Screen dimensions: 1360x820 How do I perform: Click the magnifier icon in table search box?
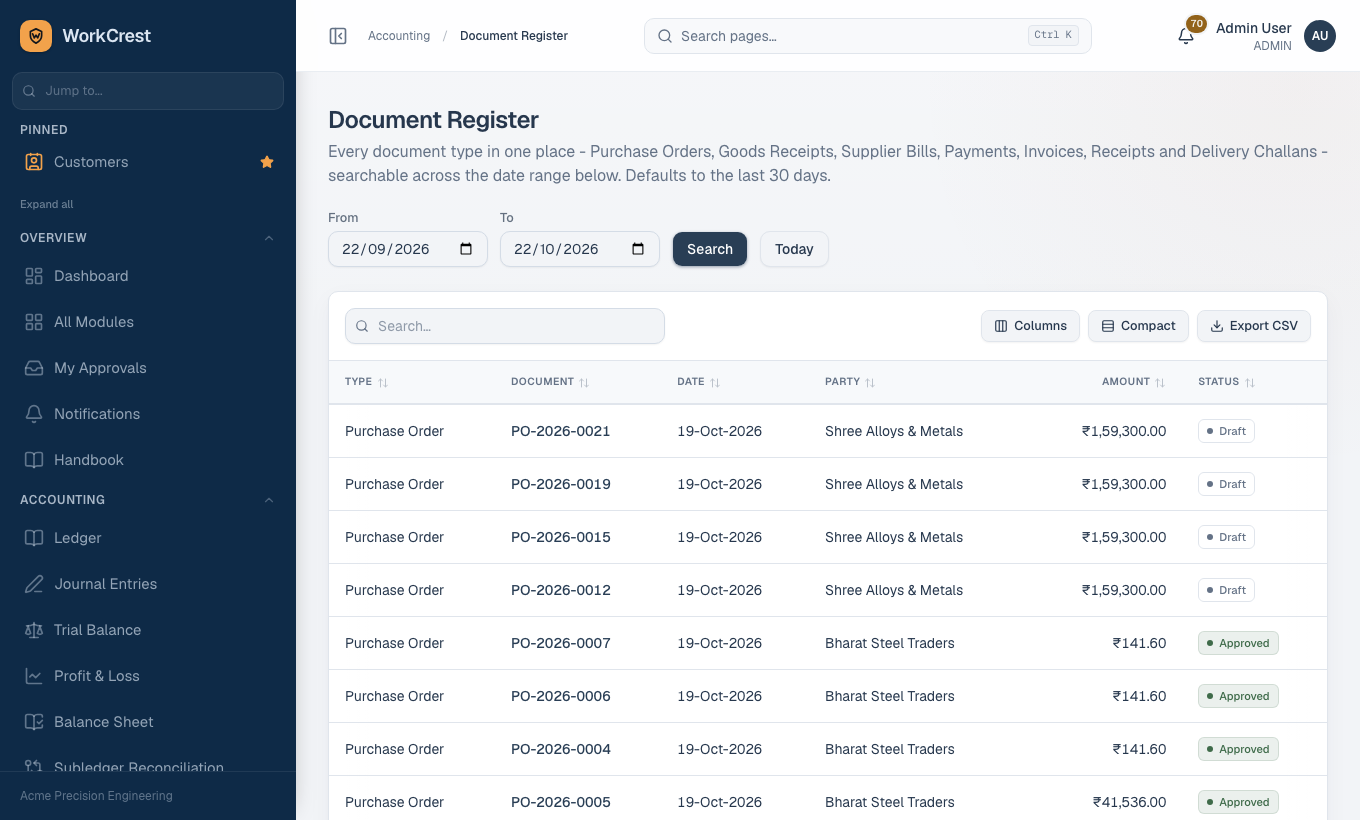point(363,326)
